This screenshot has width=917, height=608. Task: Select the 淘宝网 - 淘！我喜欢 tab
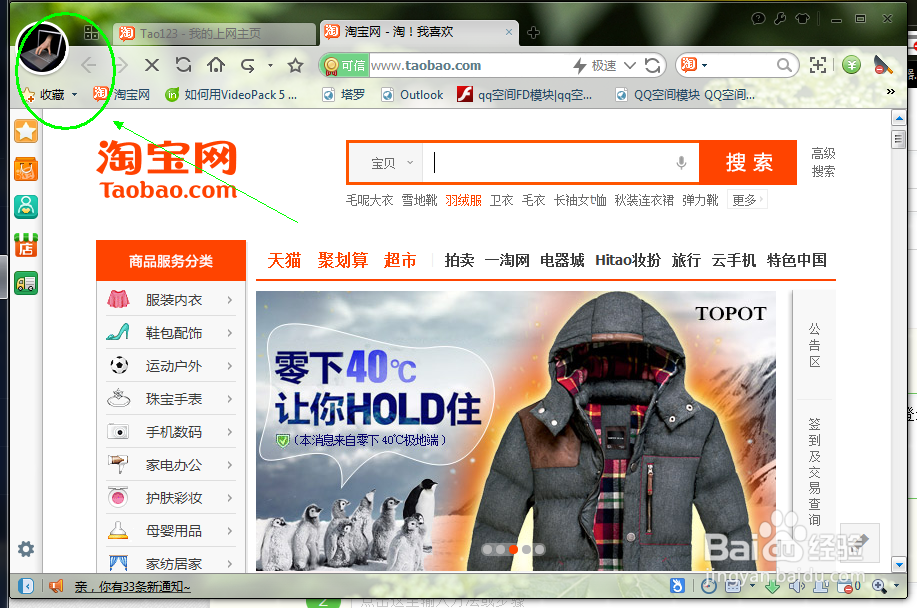point(418,32)
